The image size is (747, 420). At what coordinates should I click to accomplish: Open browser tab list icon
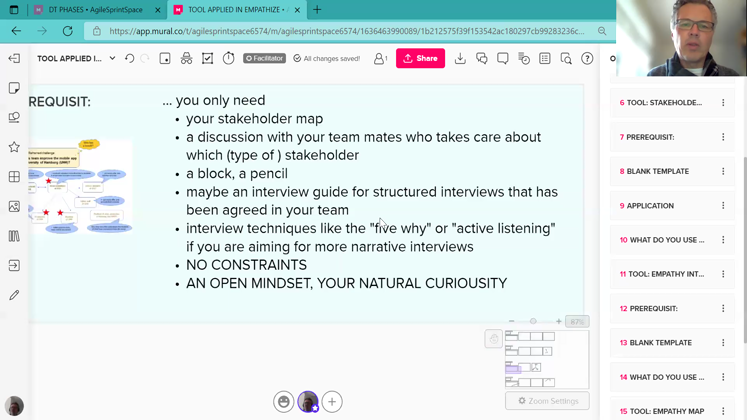click(x=14, y=10)
